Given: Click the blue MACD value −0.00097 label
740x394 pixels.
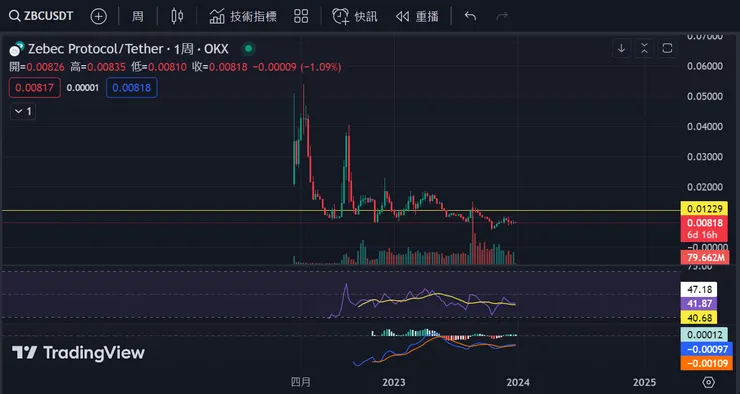Looking at the screenshot, I should pyautogui.click(x=706, y=349).
